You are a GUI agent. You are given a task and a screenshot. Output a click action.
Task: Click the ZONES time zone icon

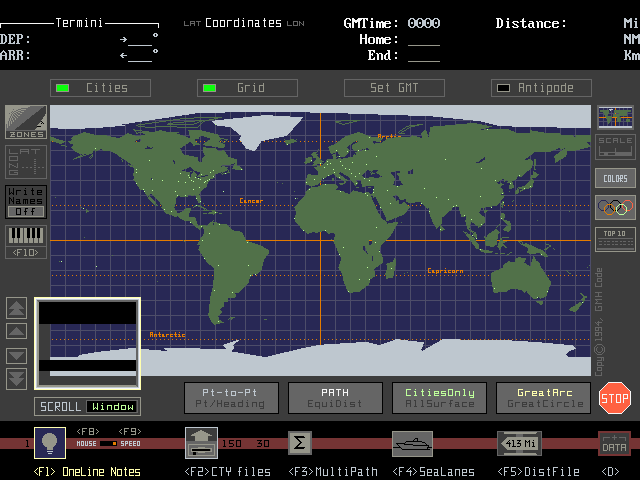25,122
